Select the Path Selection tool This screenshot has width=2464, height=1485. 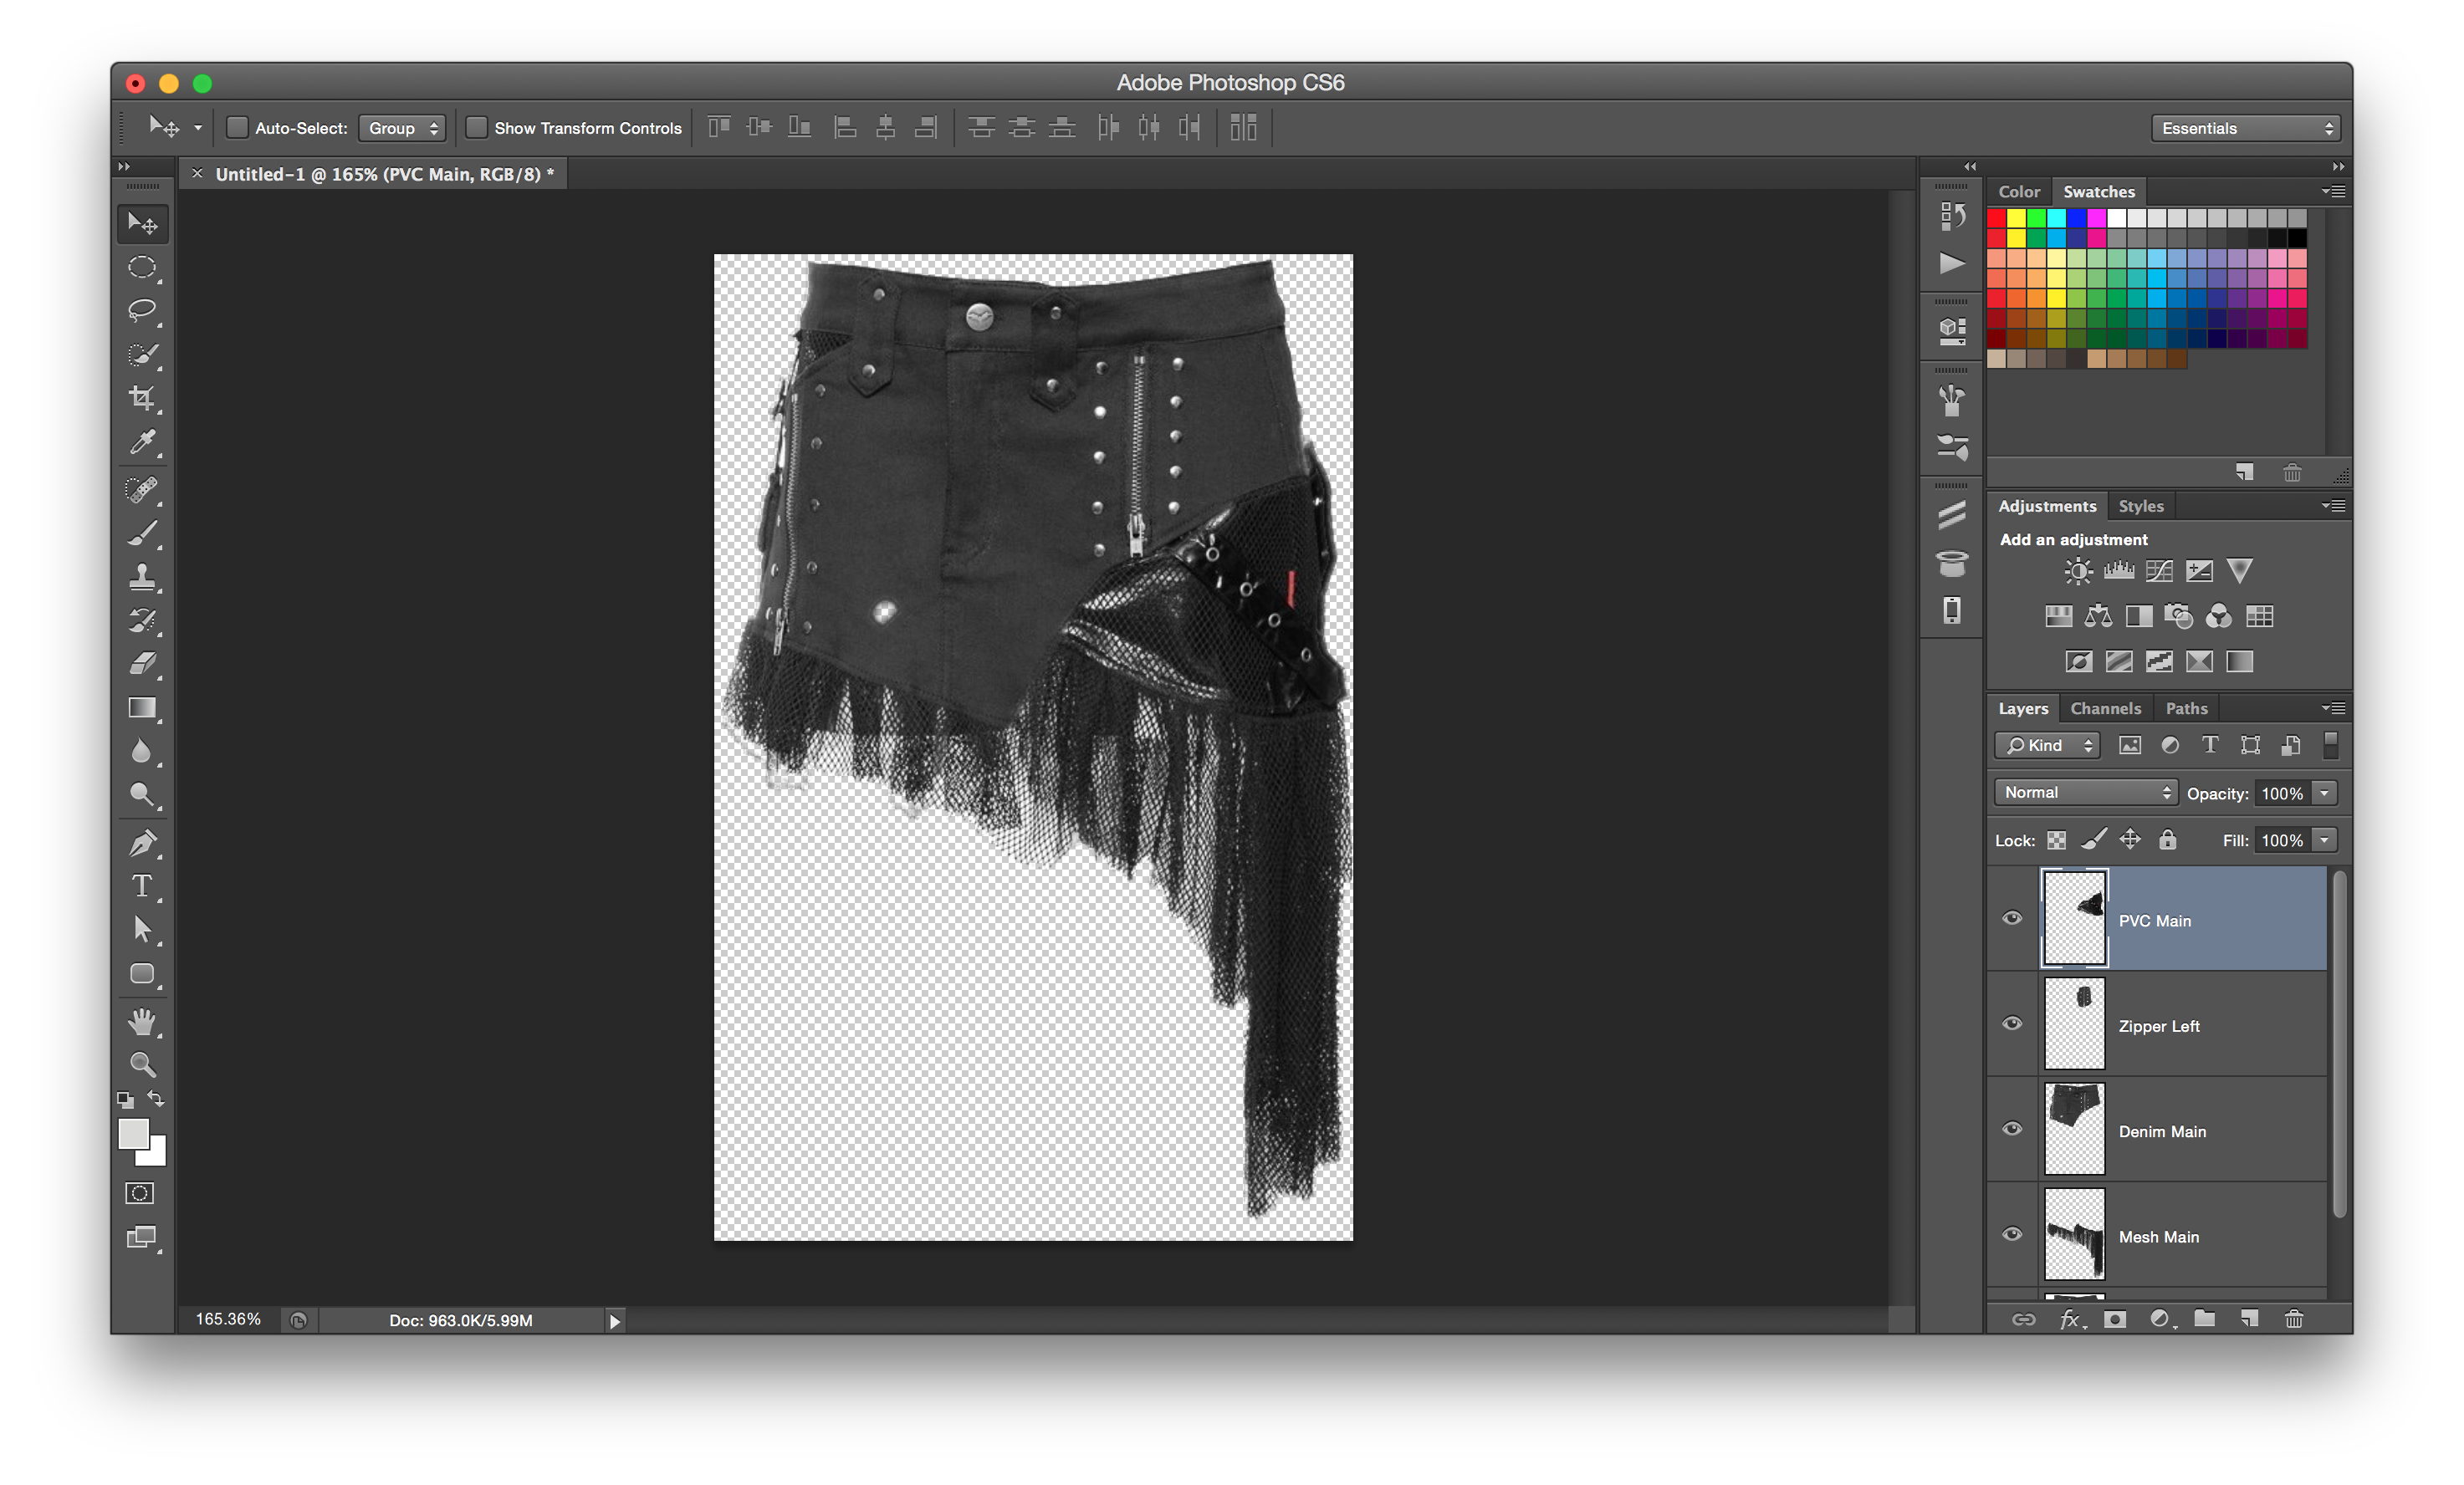point(142,930)
